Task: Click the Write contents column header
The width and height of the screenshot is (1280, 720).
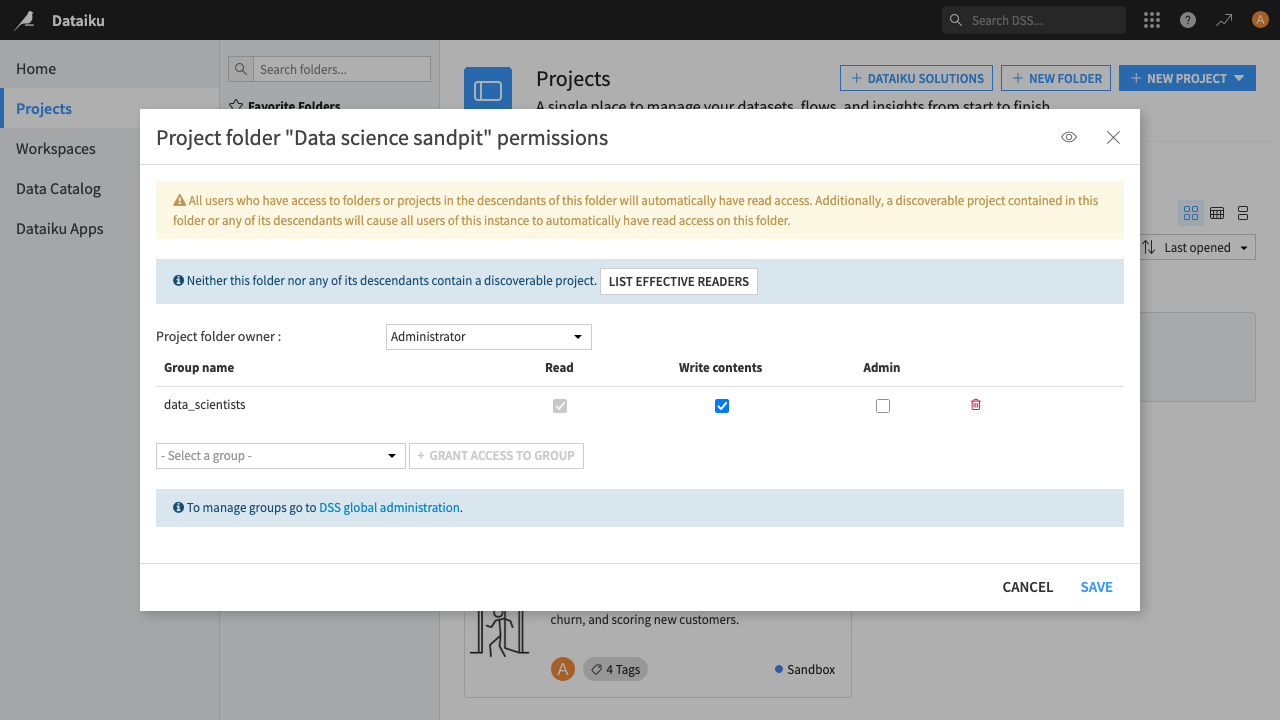Action: [x=720, y=368]
